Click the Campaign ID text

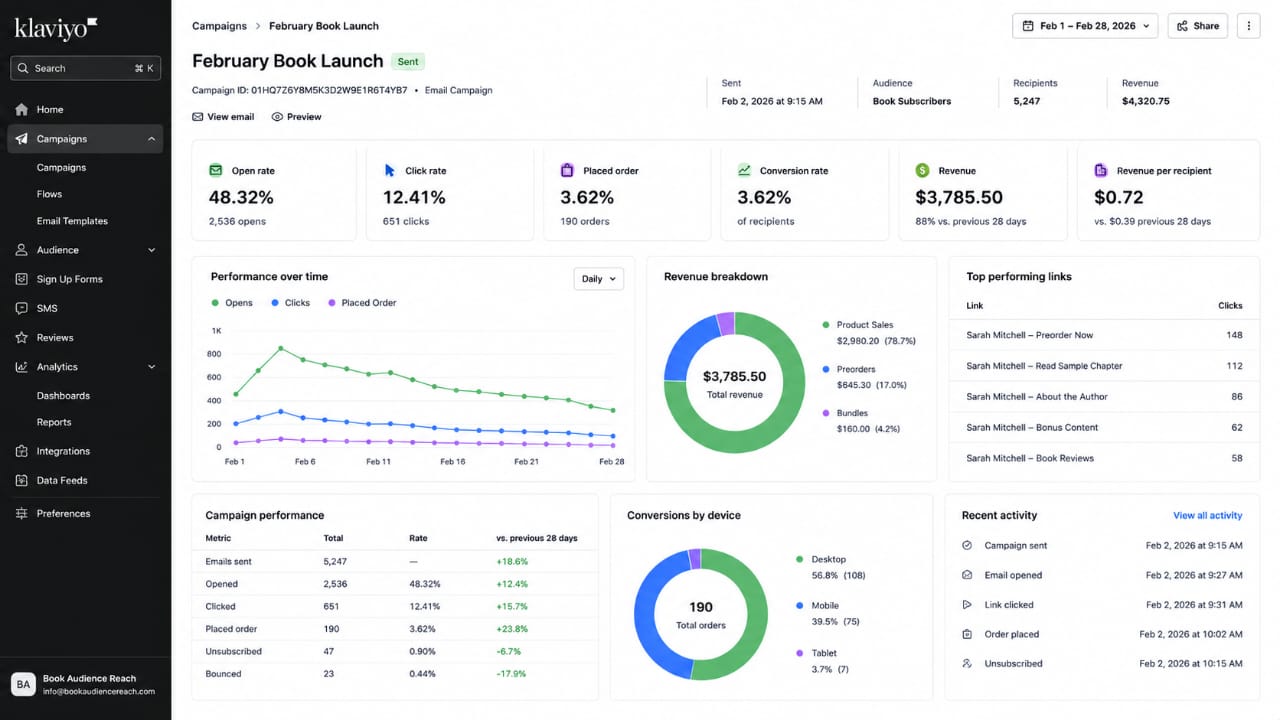[300, 90]
